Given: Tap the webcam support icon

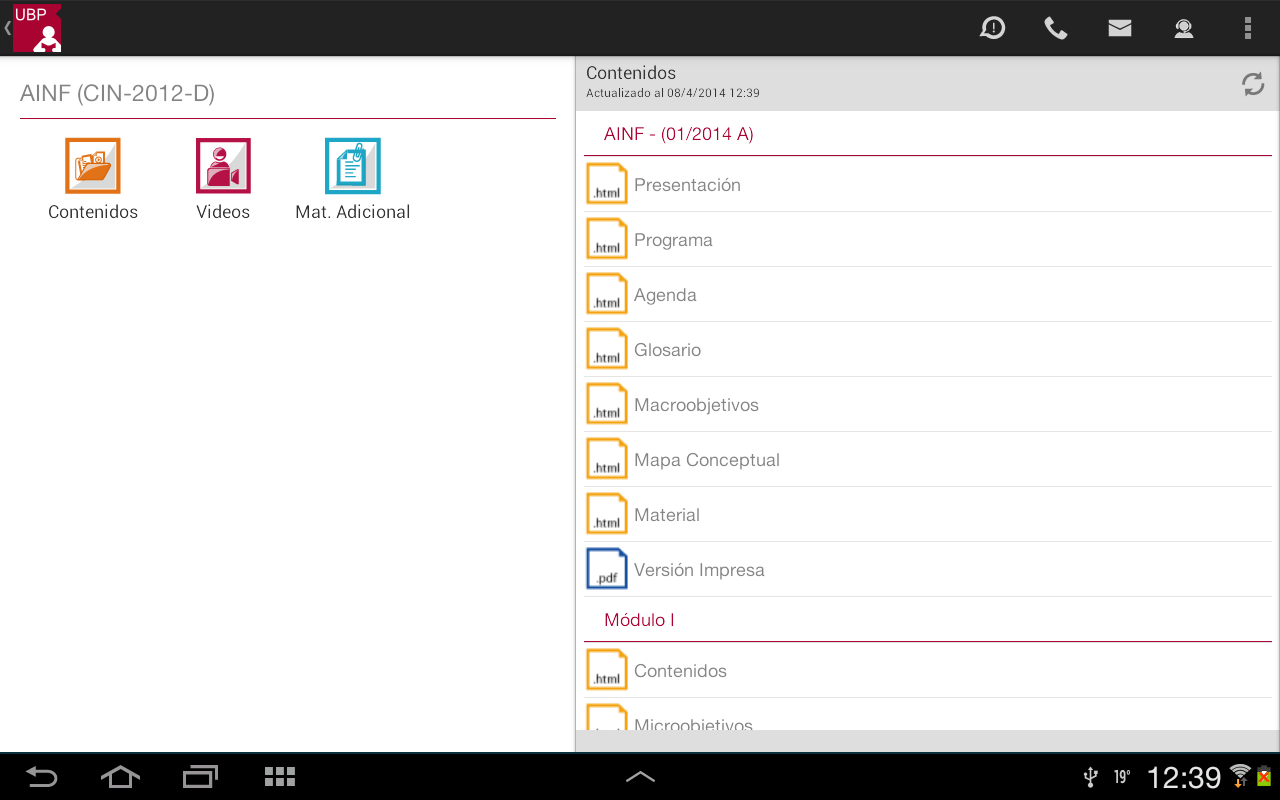Looking at the screenshot, I should click(x=1184, y=28).
